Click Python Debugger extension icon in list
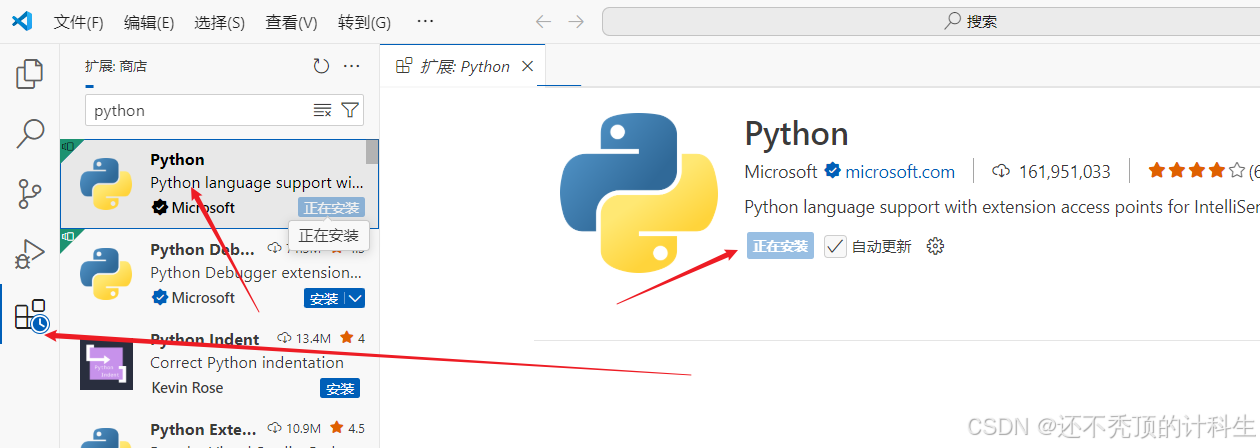Image resolution: width=1260 pixels, height=448 pixels. pos(106,274)
